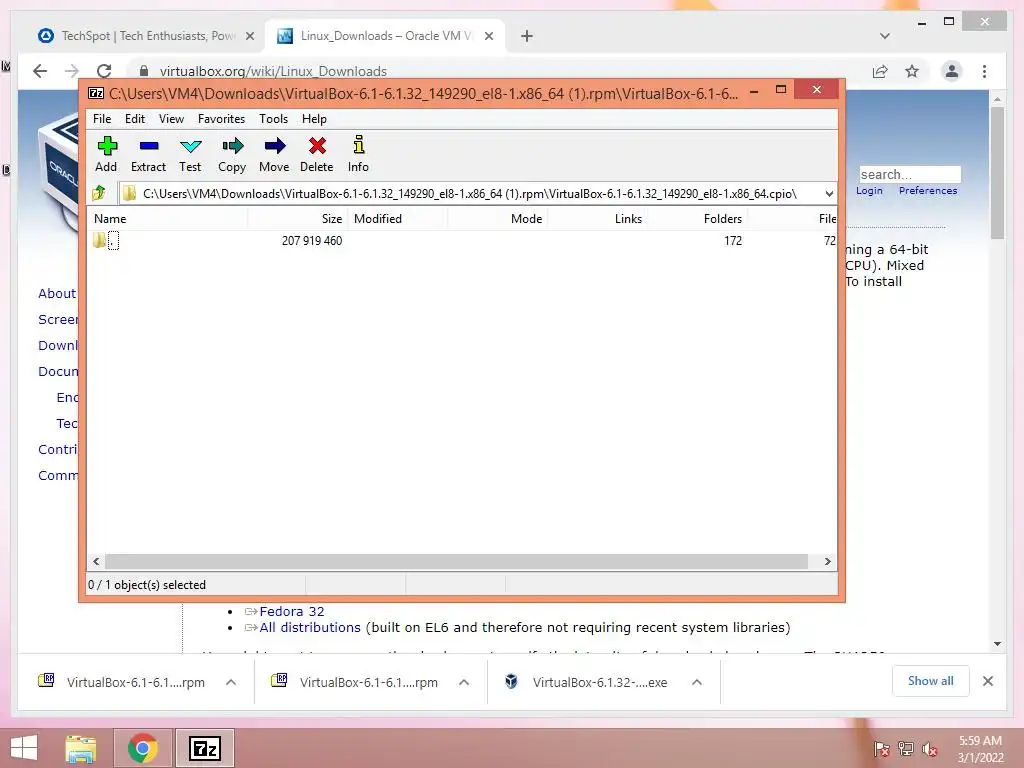Open the Chrome three-dot menu
Screen dimensions: 1024x768
[x=984, y=71]
